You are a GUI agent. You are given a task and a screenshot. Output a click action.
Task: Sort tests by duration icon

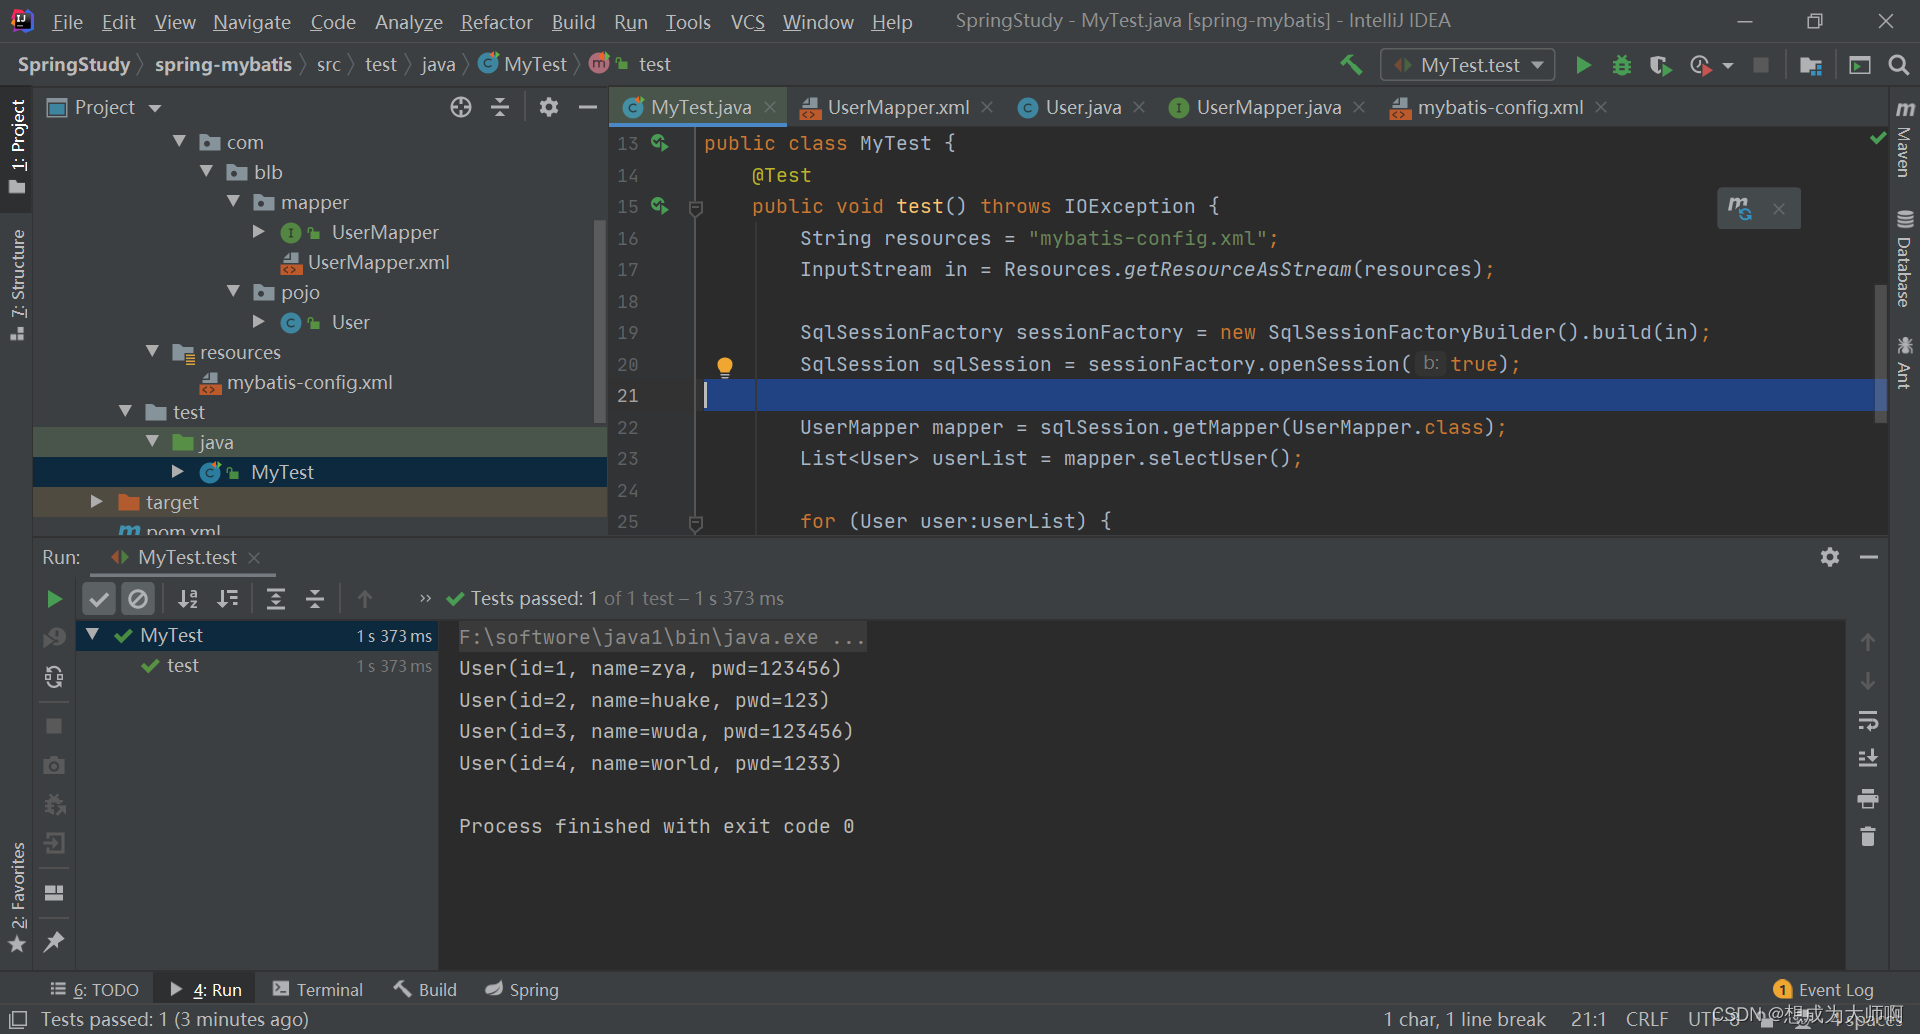pos(228,599)
